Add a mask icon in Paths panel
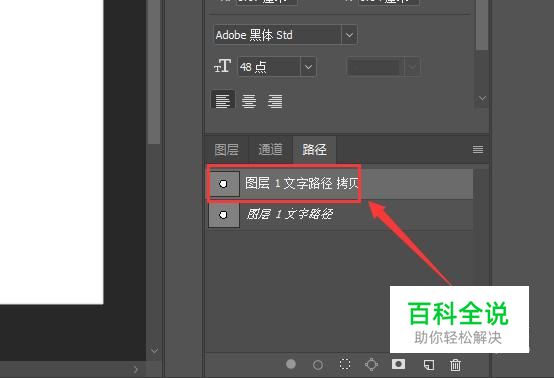 (398, 364)
